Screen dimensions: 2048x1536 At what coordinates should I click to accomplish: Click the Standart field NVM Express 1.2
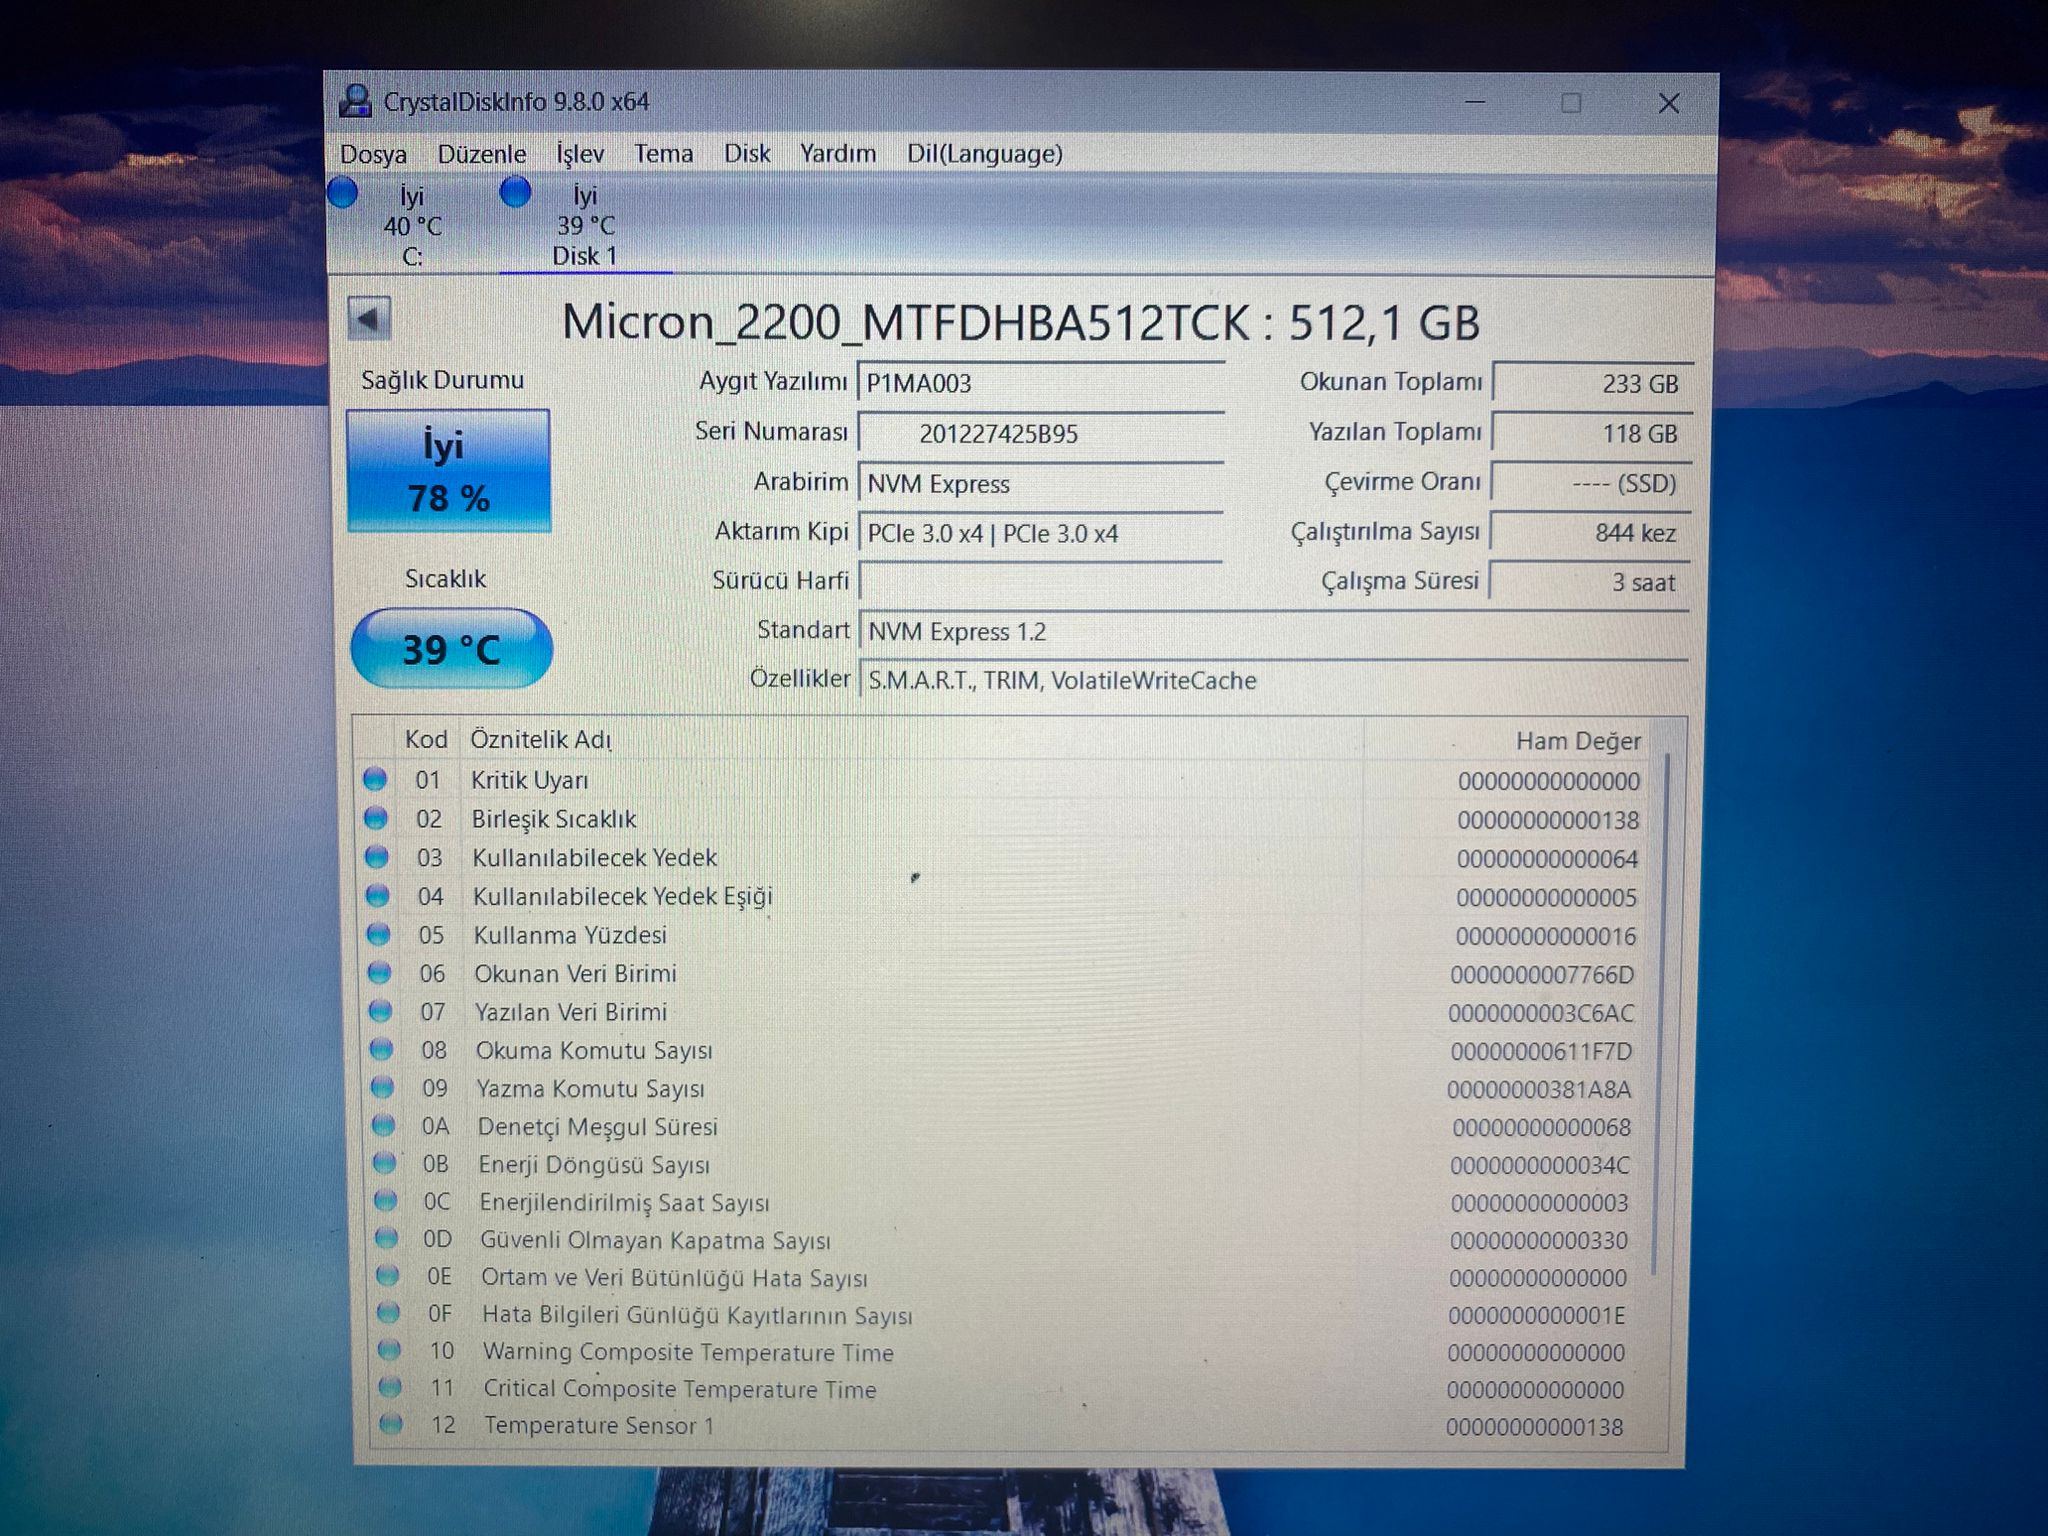point(1273,631)
